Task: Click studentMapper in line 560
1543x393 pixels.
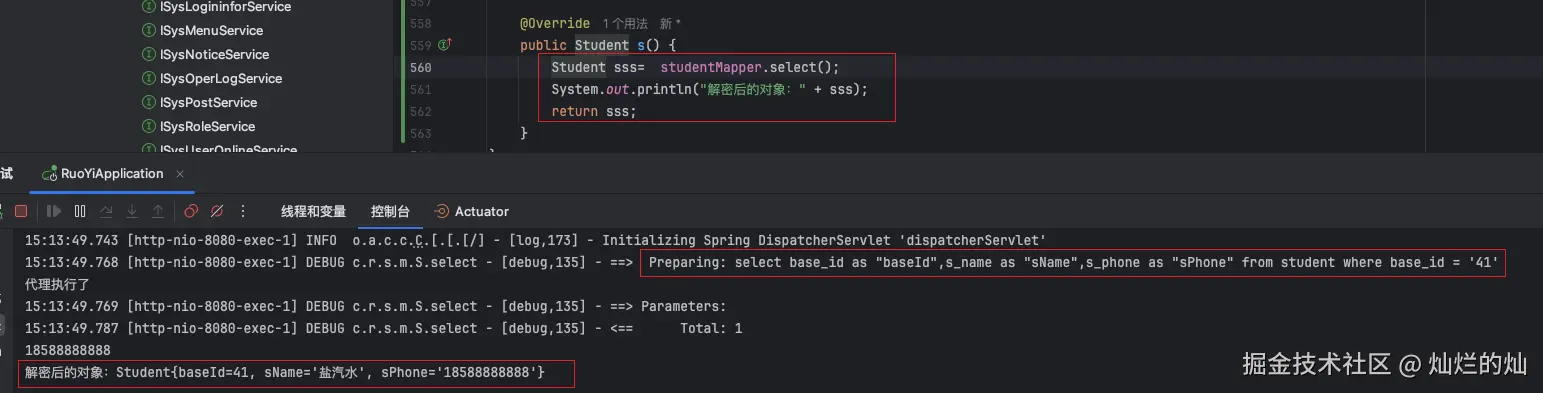Action: pos(711,67)
